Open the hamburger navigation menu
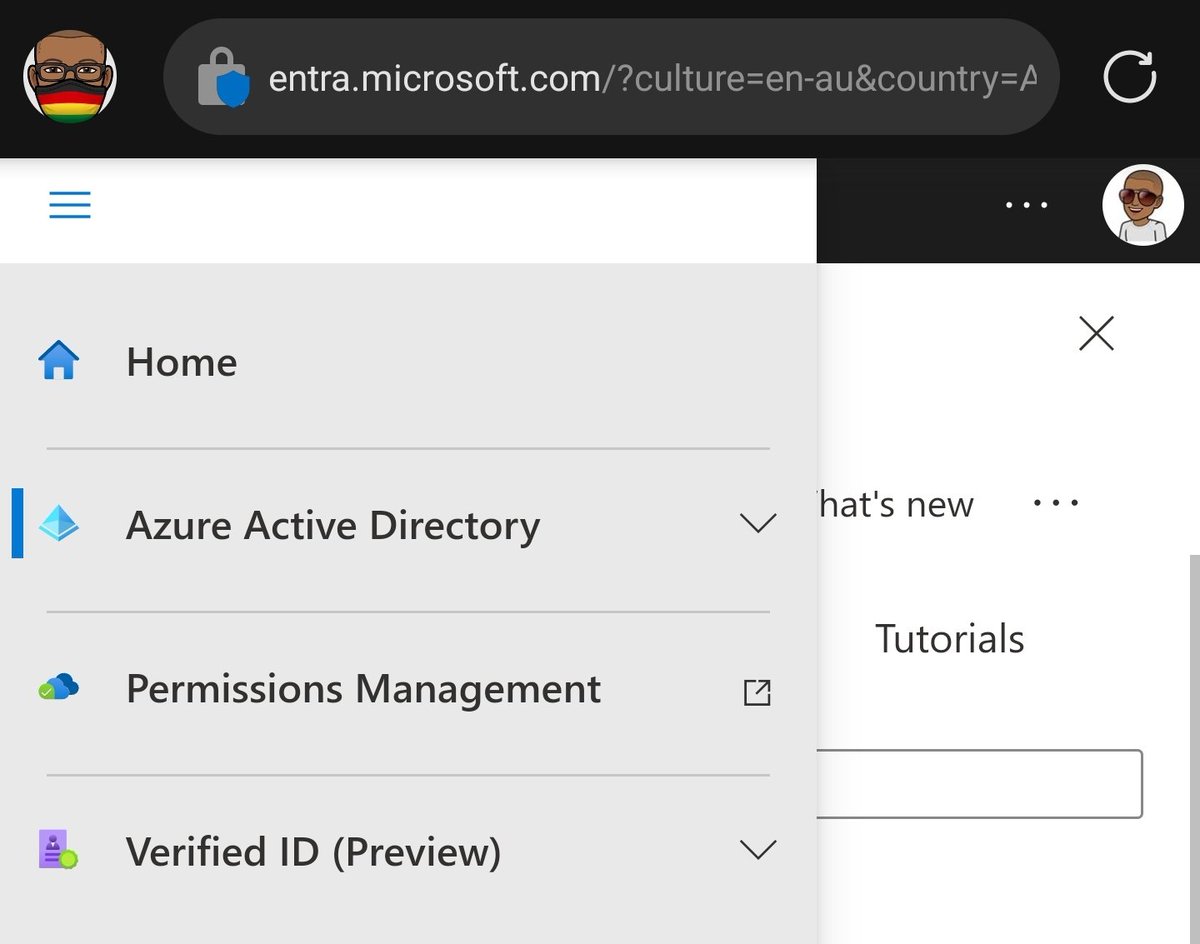The width and height of the screenshot is (1200, 944). coord(70,205)
